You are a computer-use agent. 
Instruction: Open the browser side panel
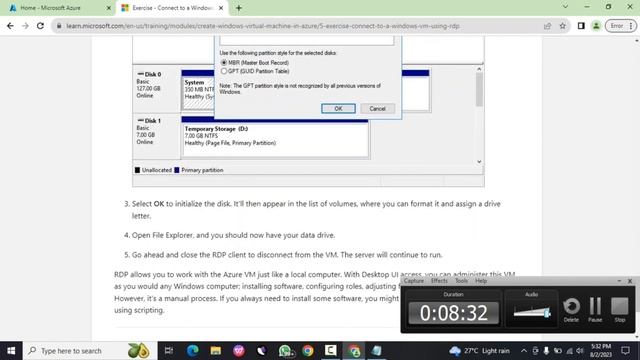[581, 26]
